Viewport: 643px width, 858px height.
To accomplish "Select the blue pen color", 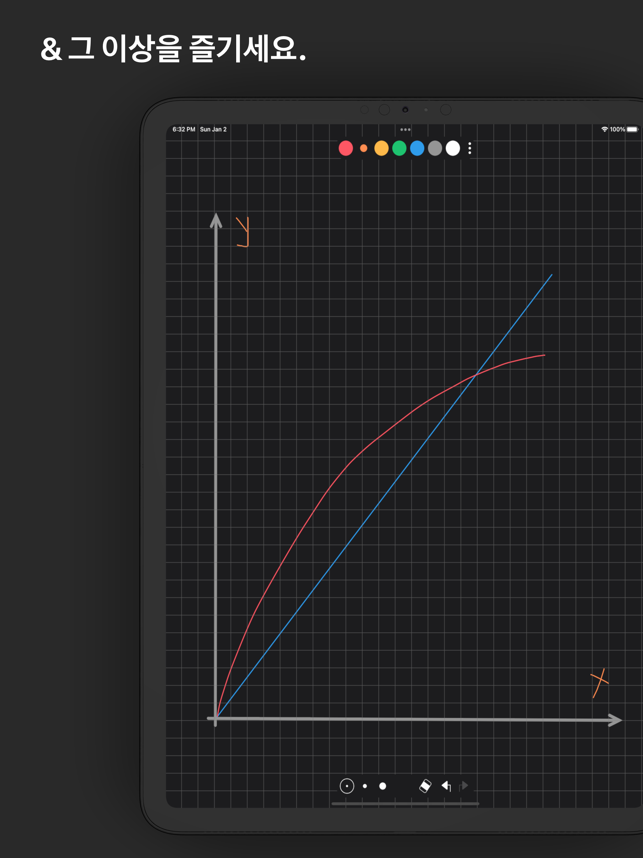I will coord(417,148).
